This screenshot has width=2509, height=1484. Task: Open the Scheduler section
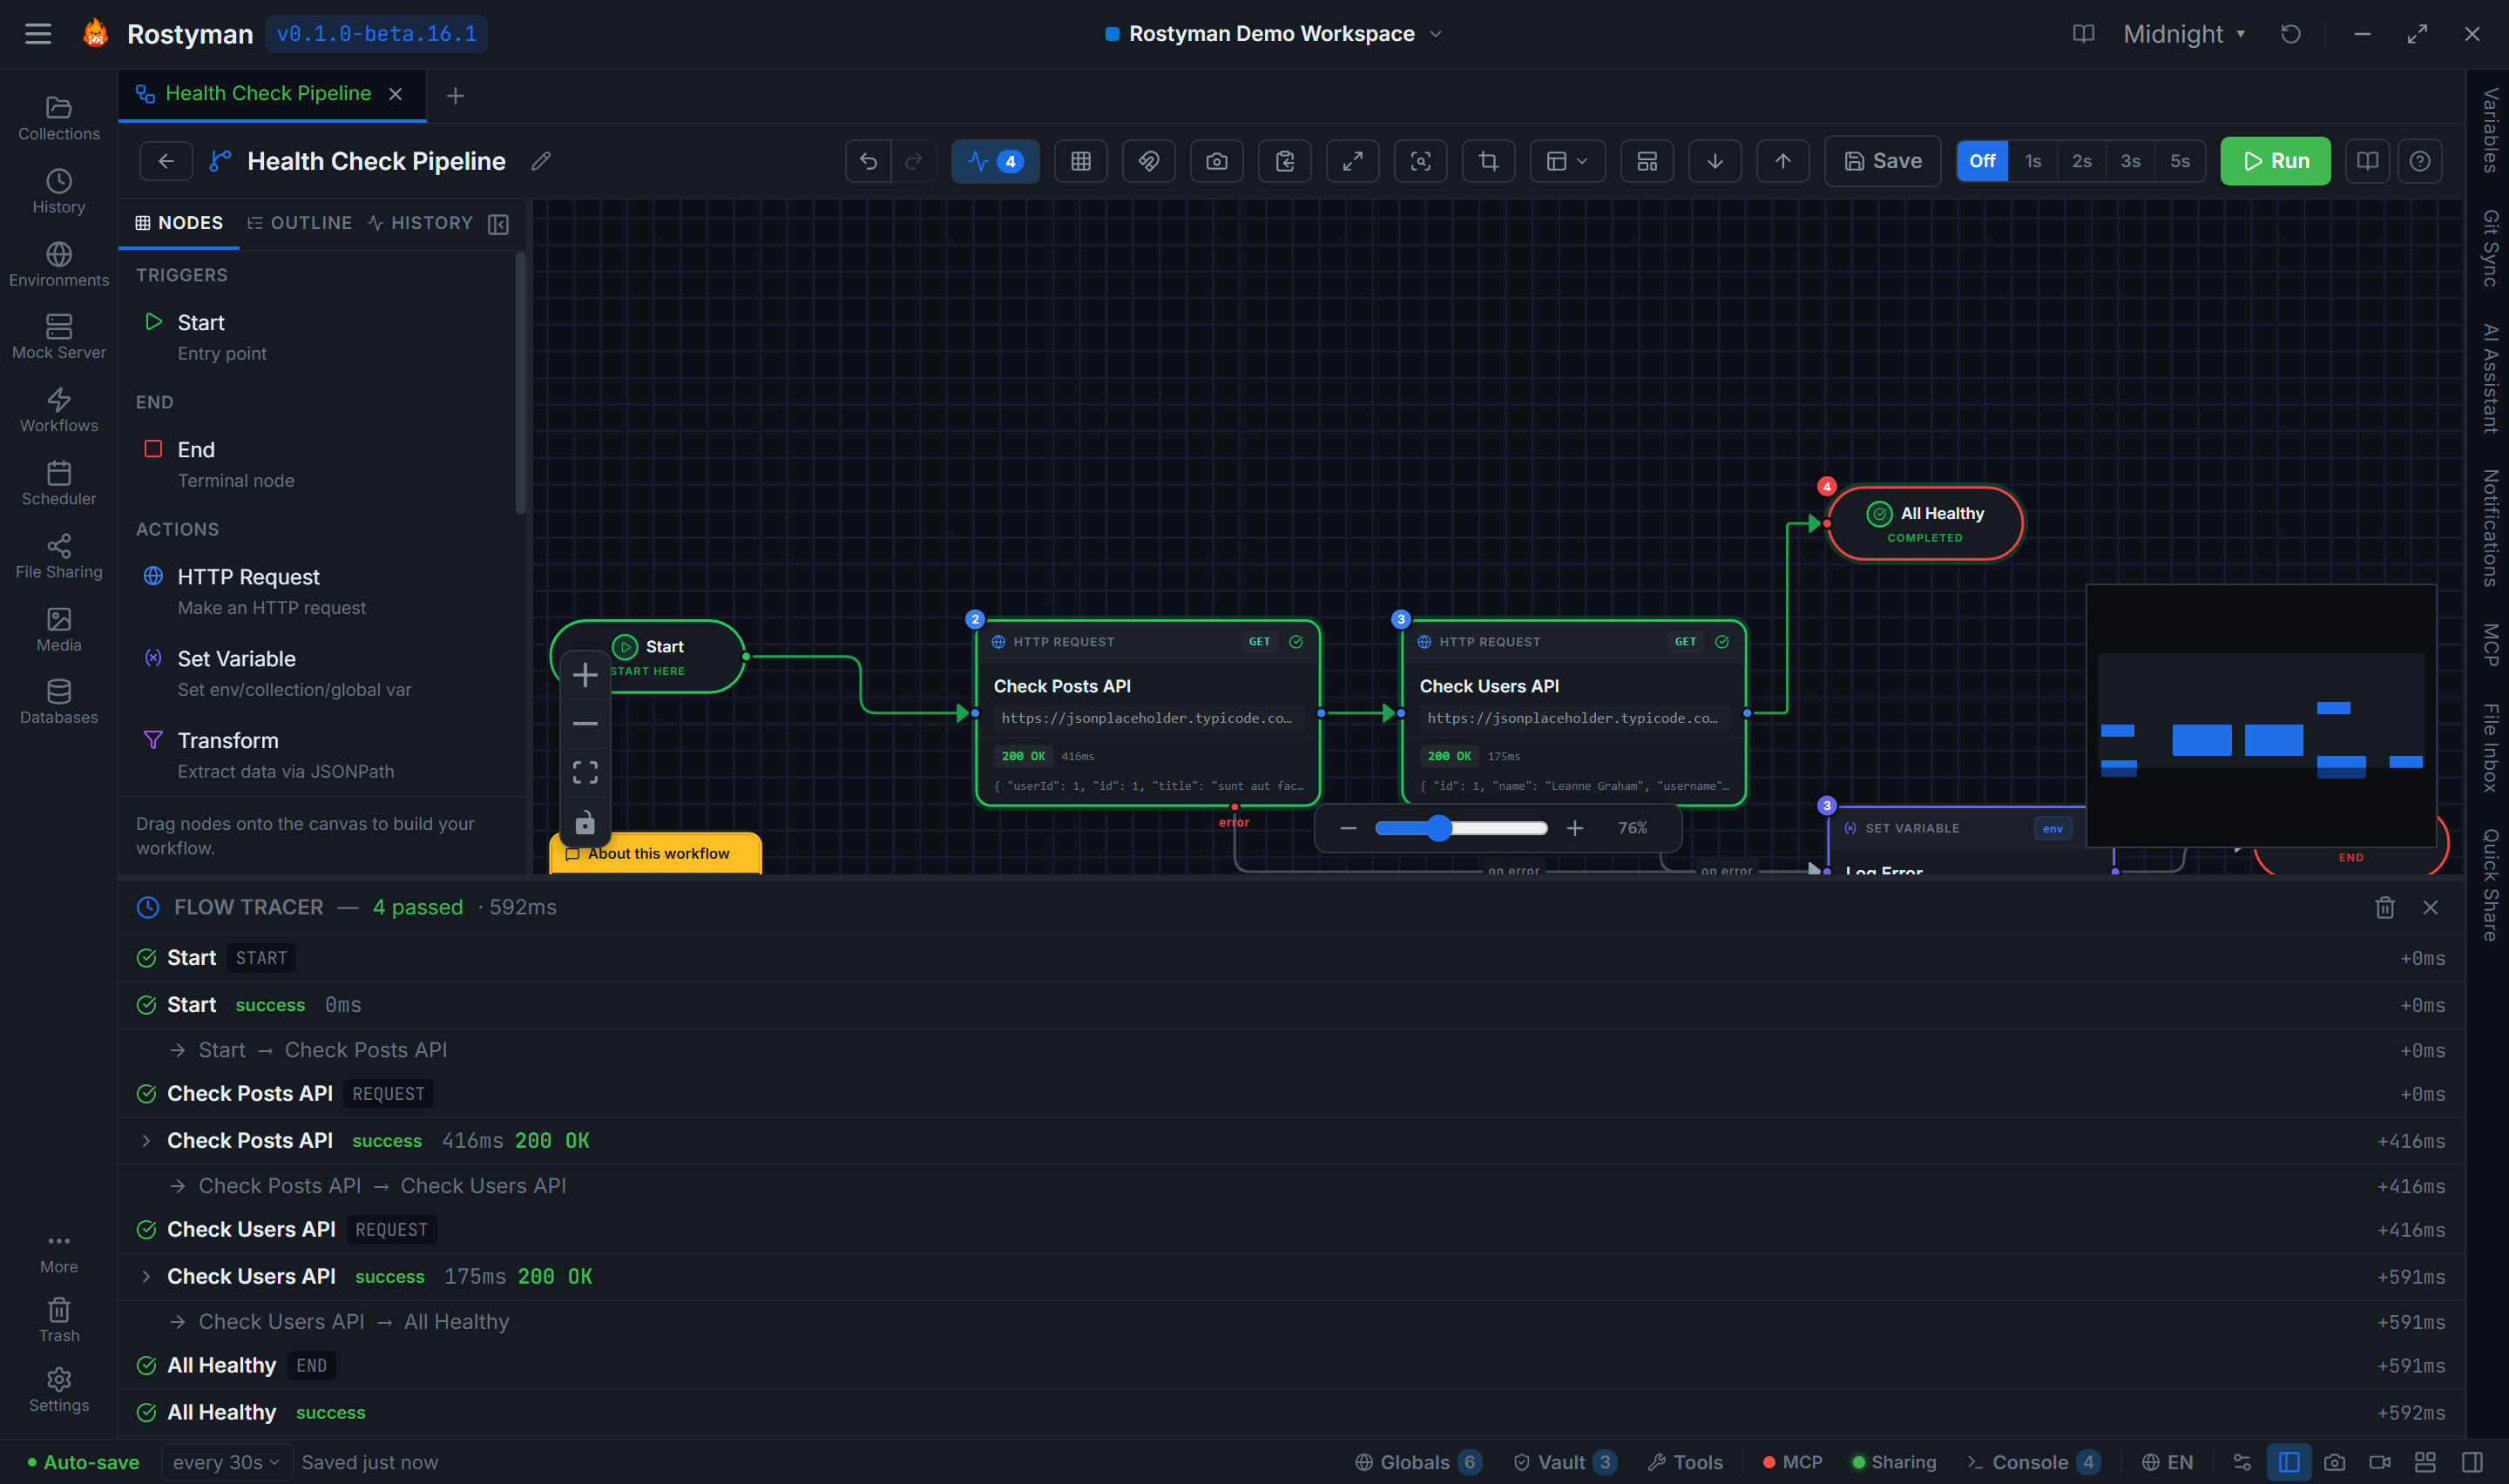pos(59,483)
